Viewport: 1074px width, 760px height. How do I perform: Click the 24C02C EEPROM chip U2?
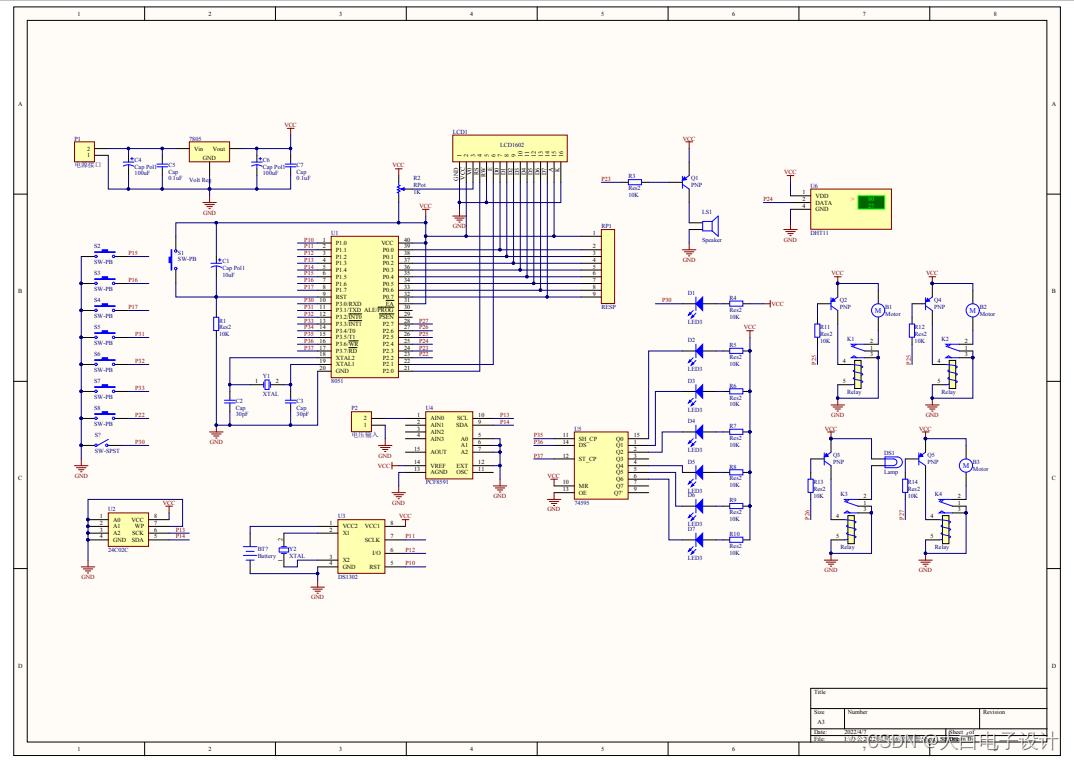[128, 530]
